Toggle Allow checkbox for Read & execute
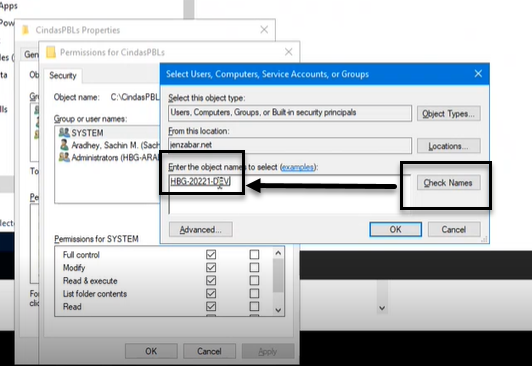 pos(211,281)
